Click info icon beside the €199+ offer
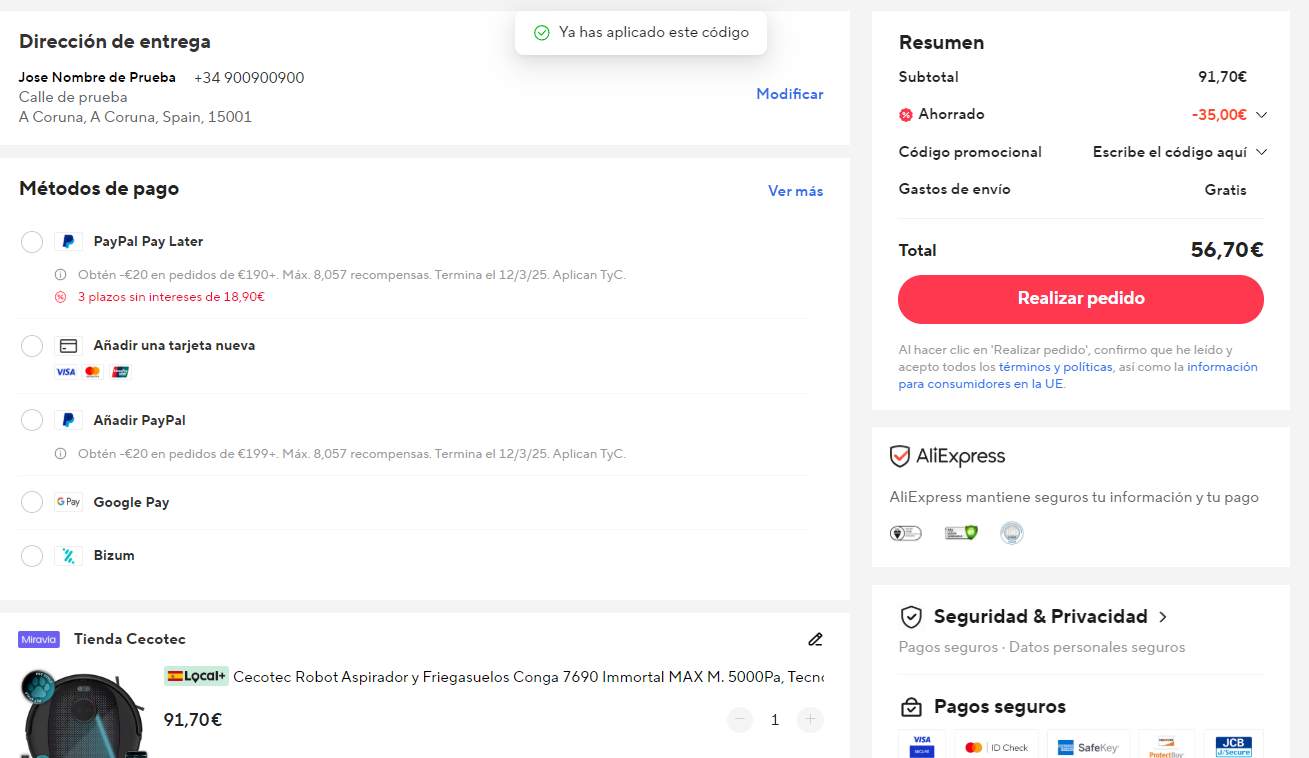 (60, 454)
